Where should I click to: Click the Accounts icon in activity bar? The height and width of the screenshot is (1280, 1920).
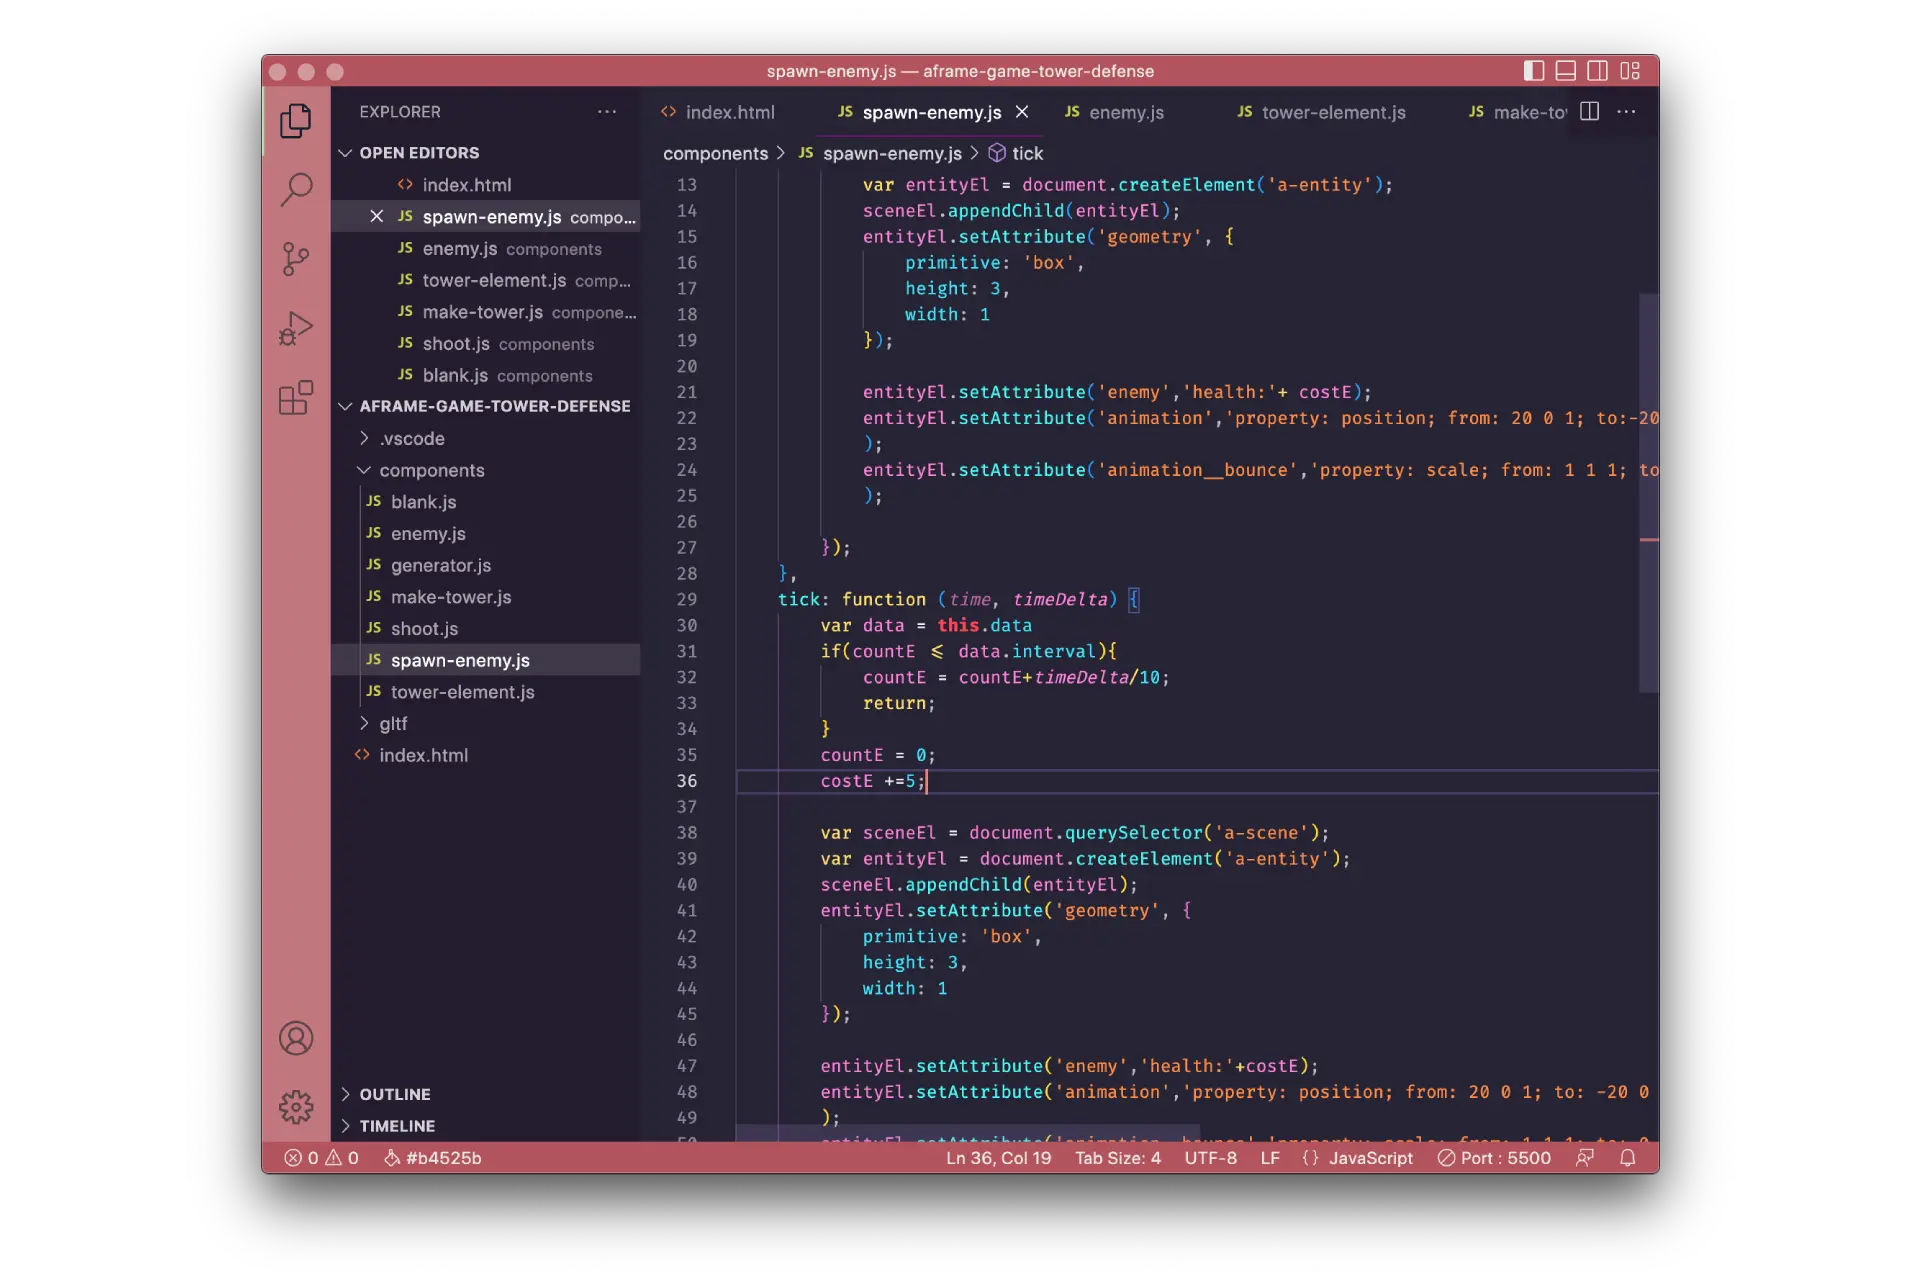tap(295, 1038)
